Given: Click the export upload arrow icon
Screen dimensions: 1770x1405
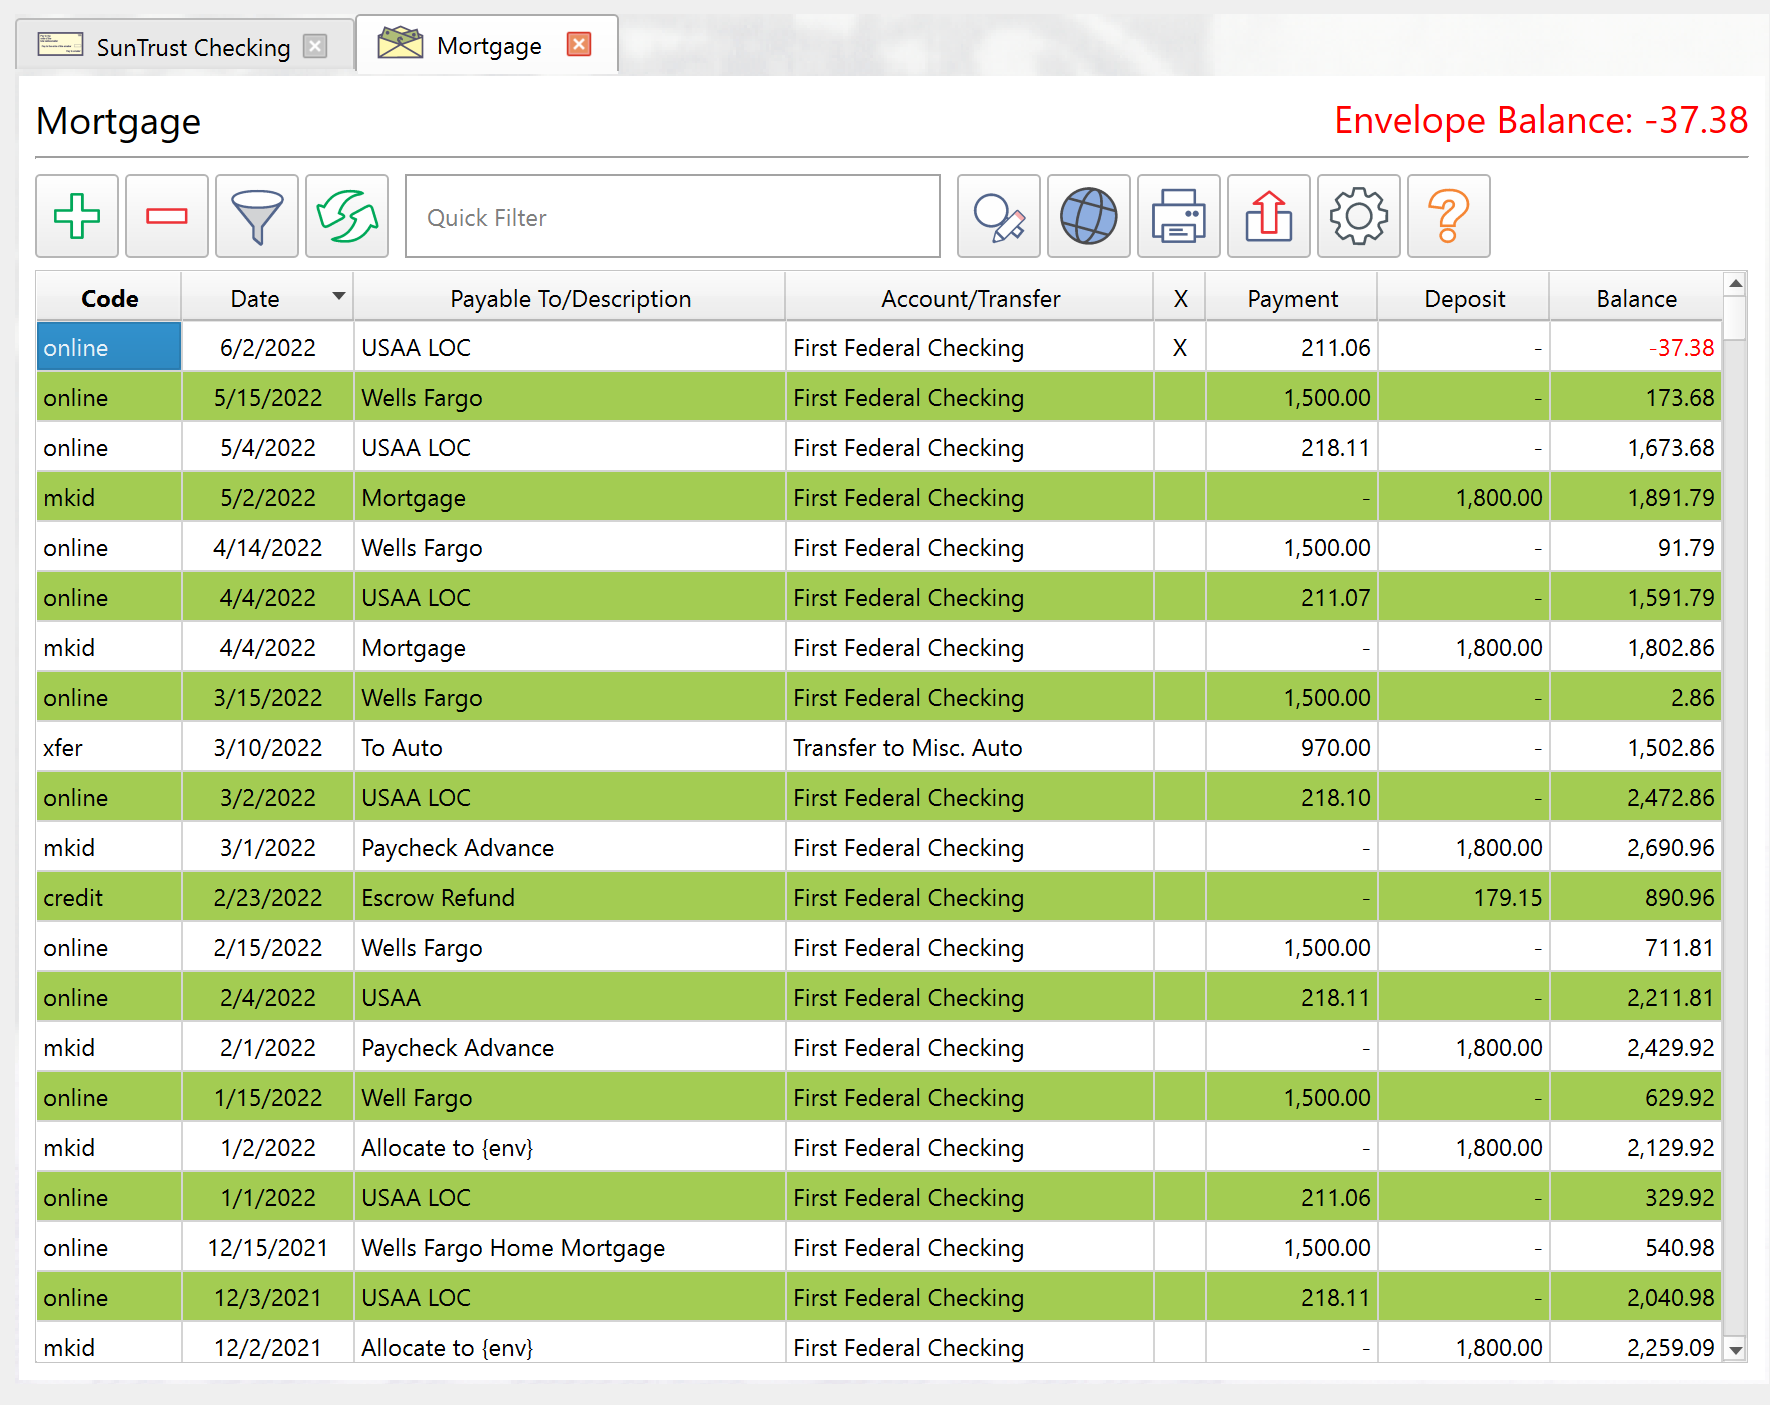Looking at the screenshot, I should (x=1269, y=216).
